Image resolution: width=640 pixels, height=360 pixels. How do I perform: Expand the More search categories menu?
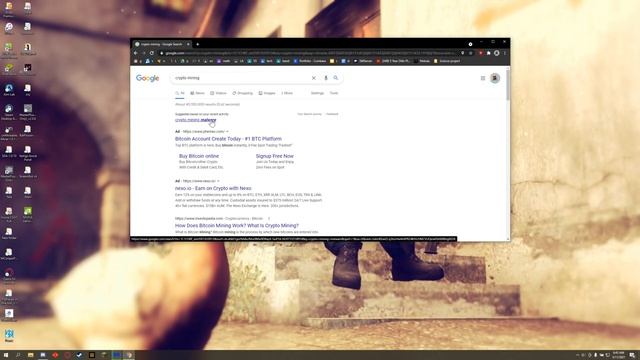point(287,93)
